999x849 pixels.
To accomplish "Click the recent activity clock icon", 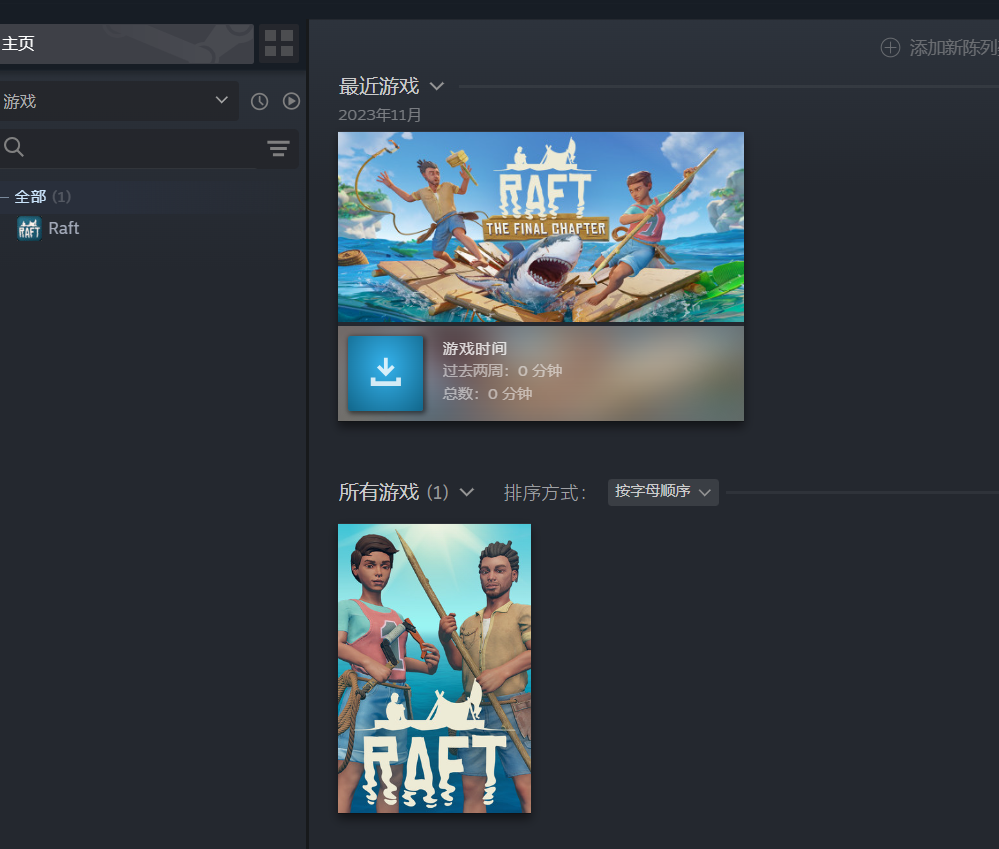I will pos(259,101).
